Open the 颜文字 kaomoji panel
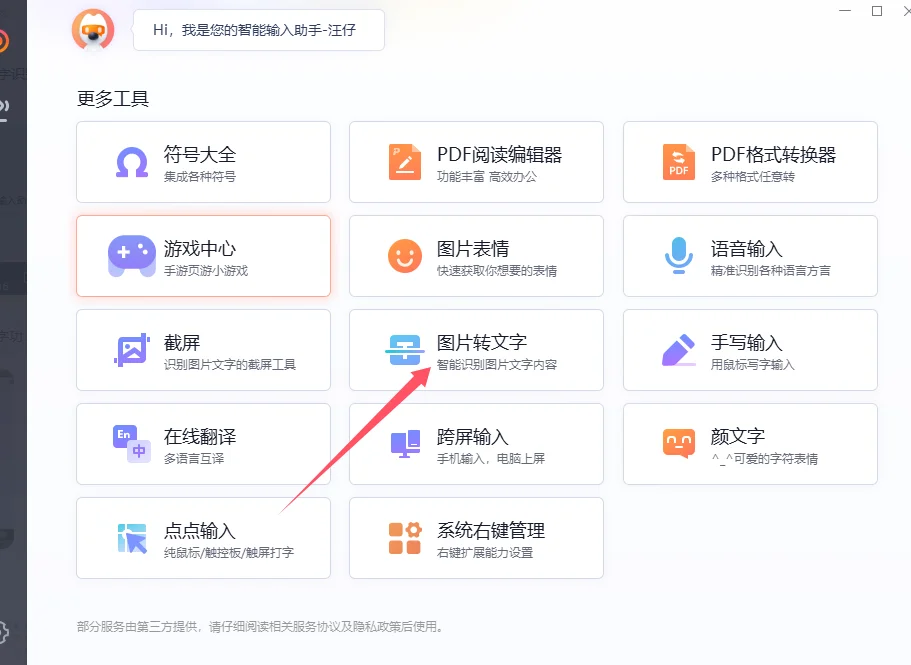The height and width of the screenshot is (665, 911). pyautogui.click(x=749, y=444)
